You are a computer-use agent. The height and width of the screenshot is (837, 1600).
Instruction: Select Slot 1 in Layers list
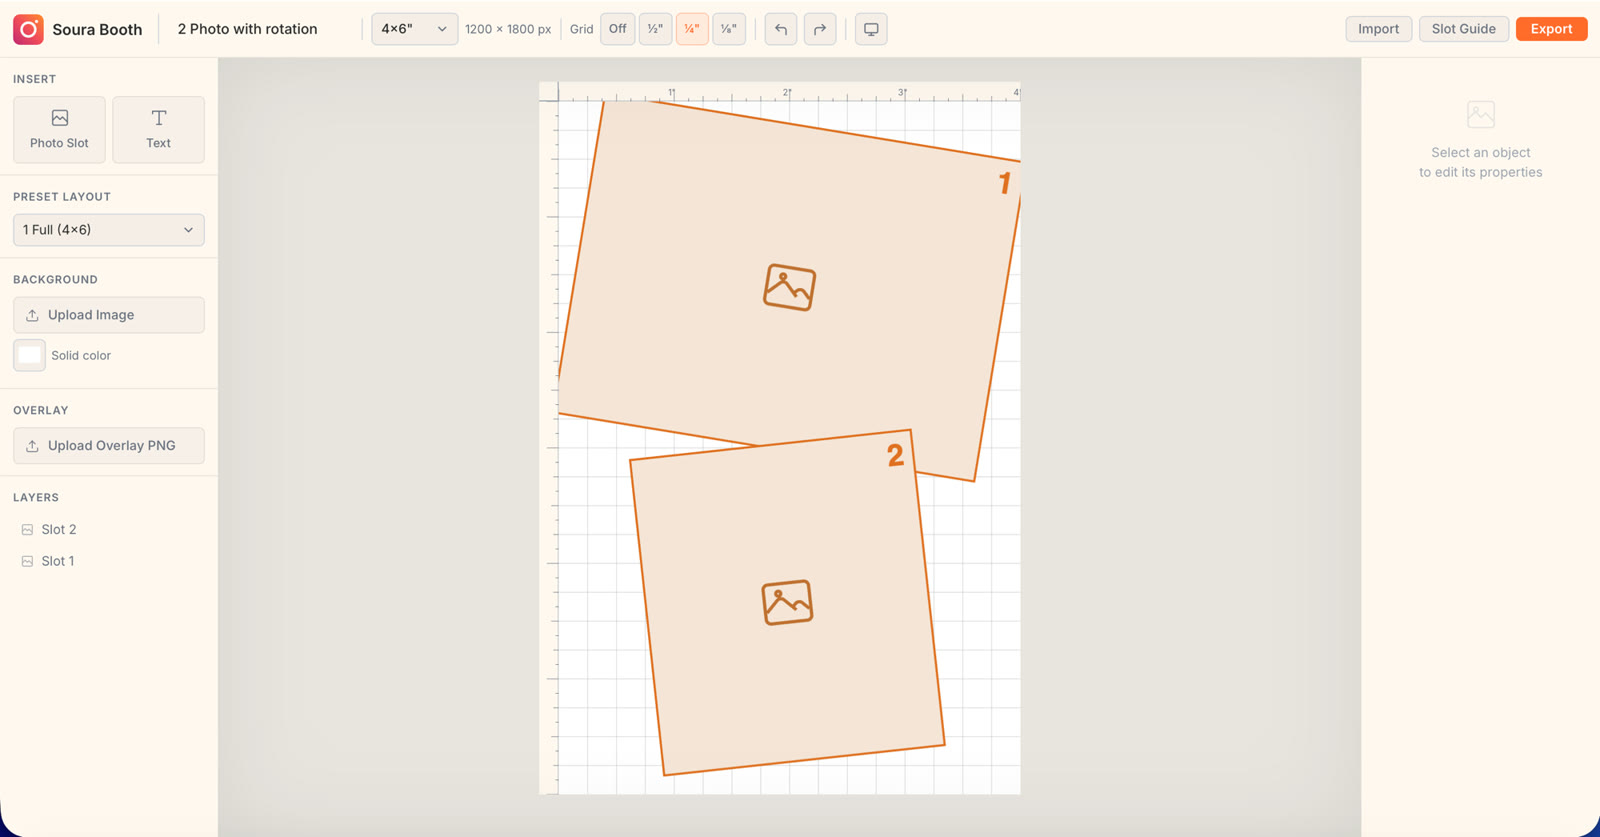pyautogui.click(x=109, y=562)
